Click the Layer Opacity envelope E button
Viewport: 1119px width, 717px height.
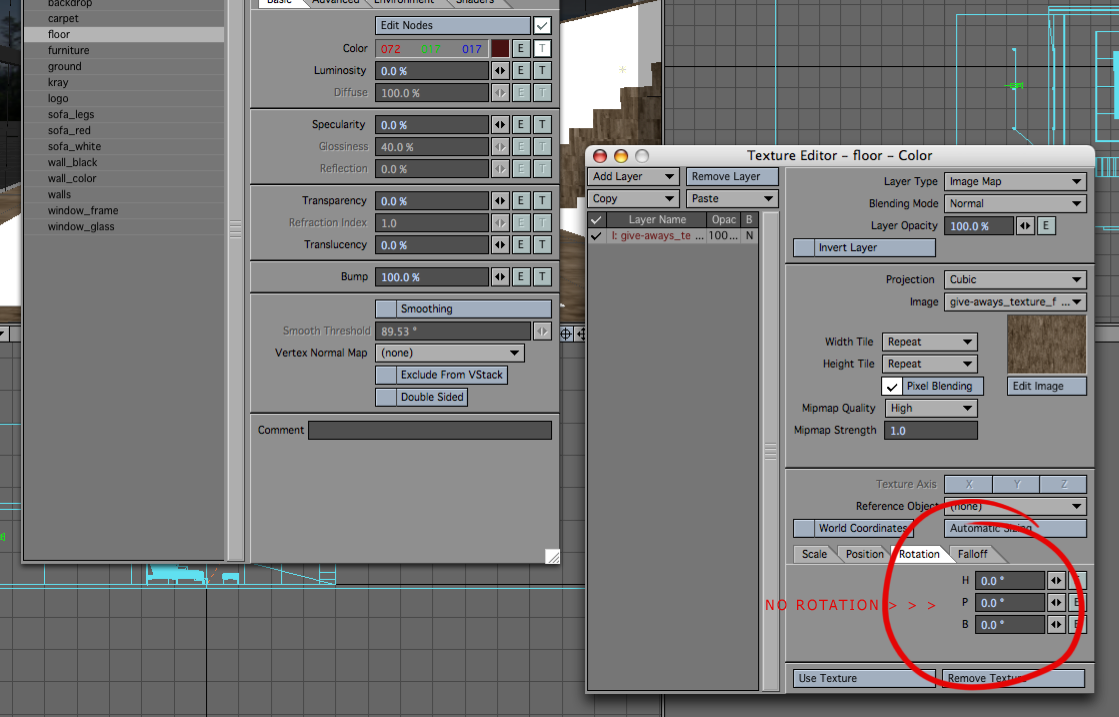[x=1046, y=226]
